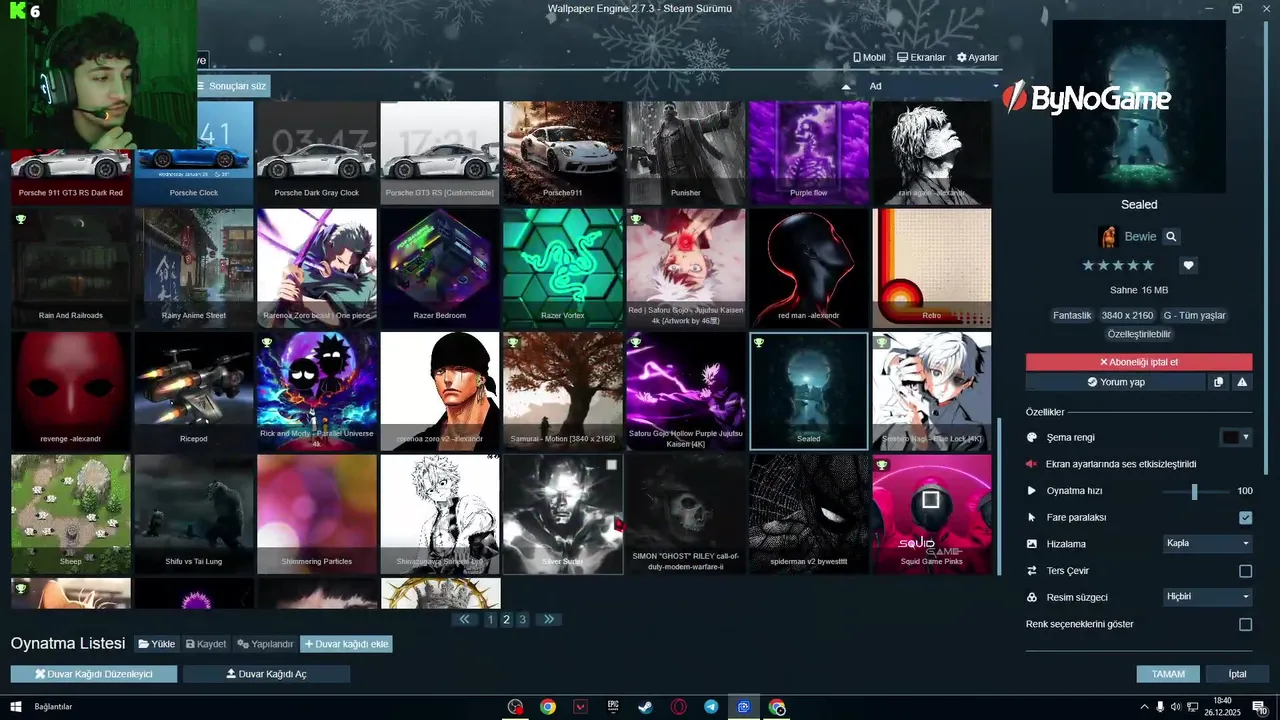Click Yapılandır playlist button
This screenshot has width=1280, height=720.
pos(265,644)
